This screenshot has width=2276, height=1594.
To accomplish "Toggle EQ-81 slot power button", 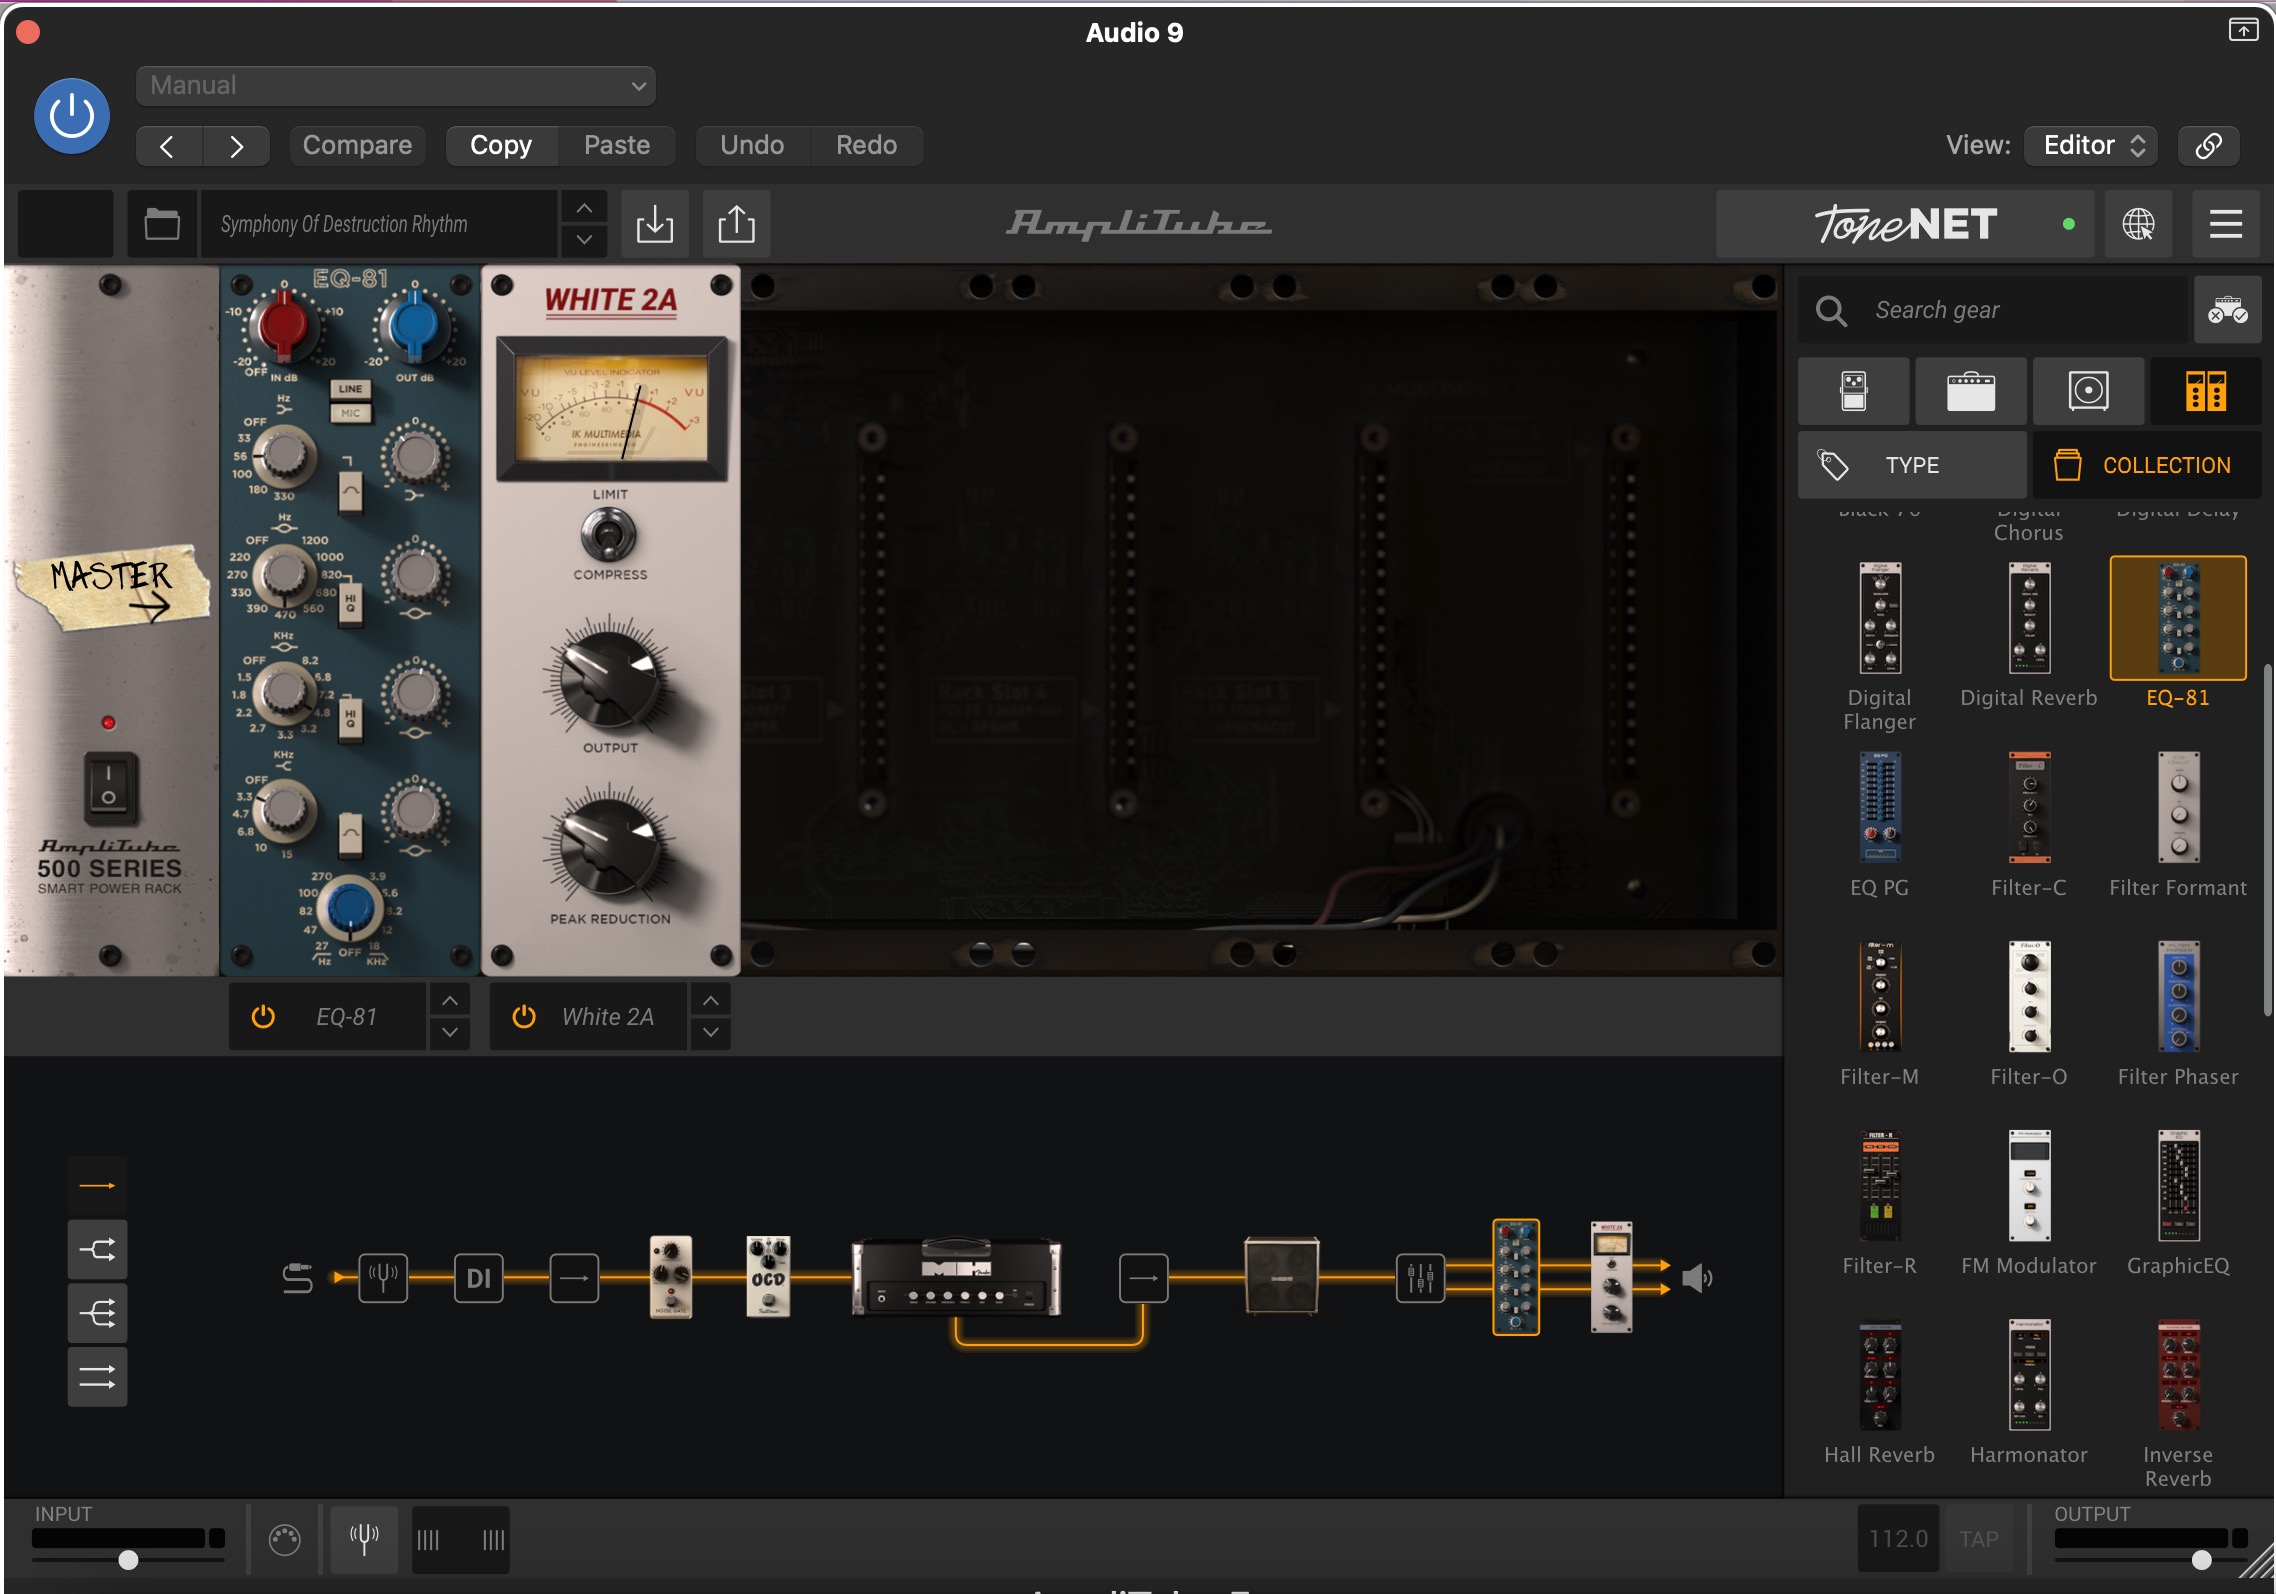I will (x=263, y=1017).
